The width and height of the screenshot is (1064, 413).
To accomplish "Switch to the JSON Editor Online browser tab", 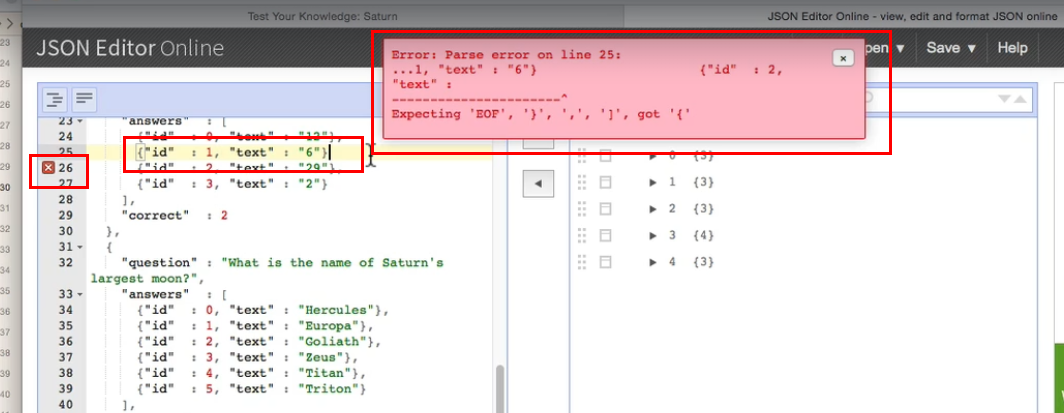I will tap(912, 16).
